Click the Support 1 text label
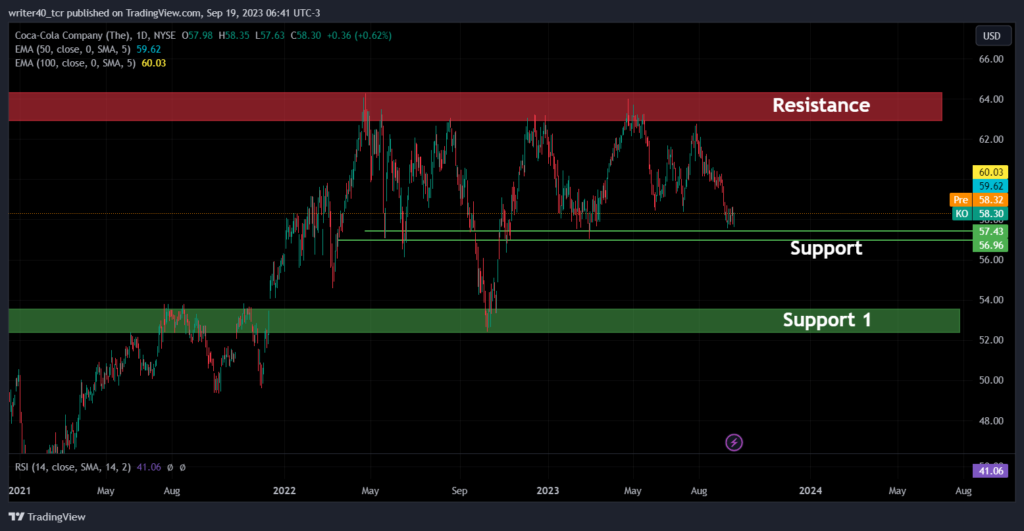The image size is (1024, 531). click(x=827, y=320)
